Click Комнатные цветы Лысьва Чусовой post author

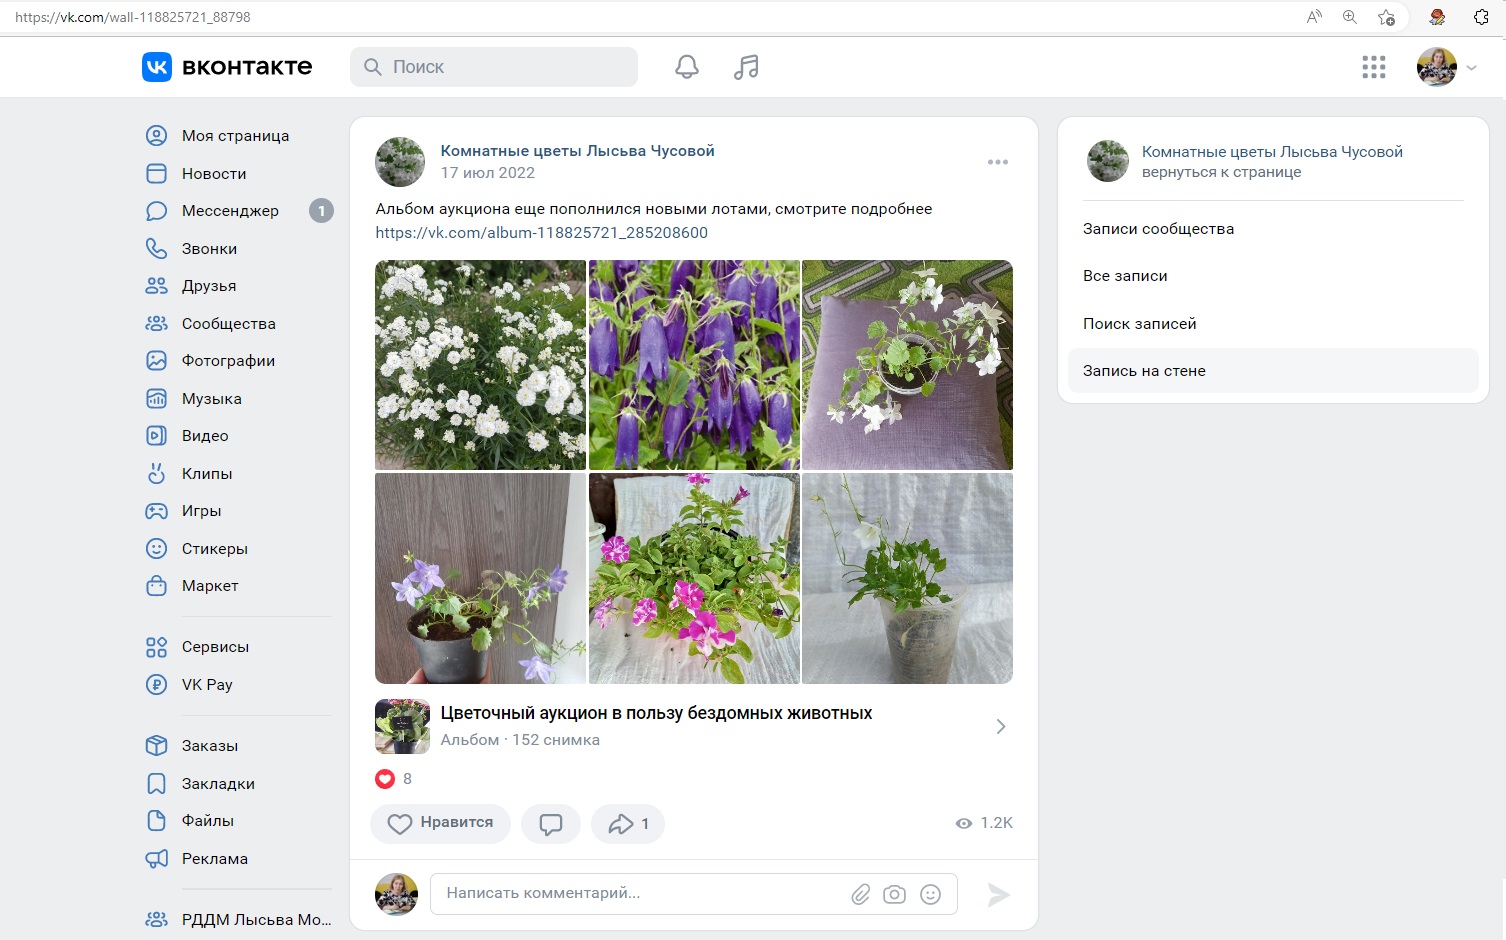[x=577, y=151]
